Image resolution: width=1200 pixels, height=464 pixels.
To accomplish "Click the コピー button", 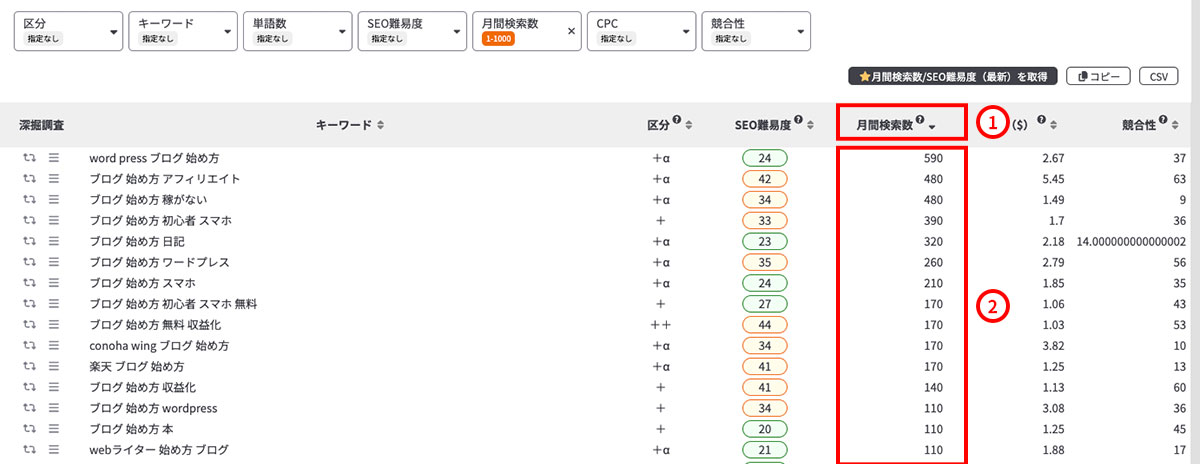I will click(1099, 76).
